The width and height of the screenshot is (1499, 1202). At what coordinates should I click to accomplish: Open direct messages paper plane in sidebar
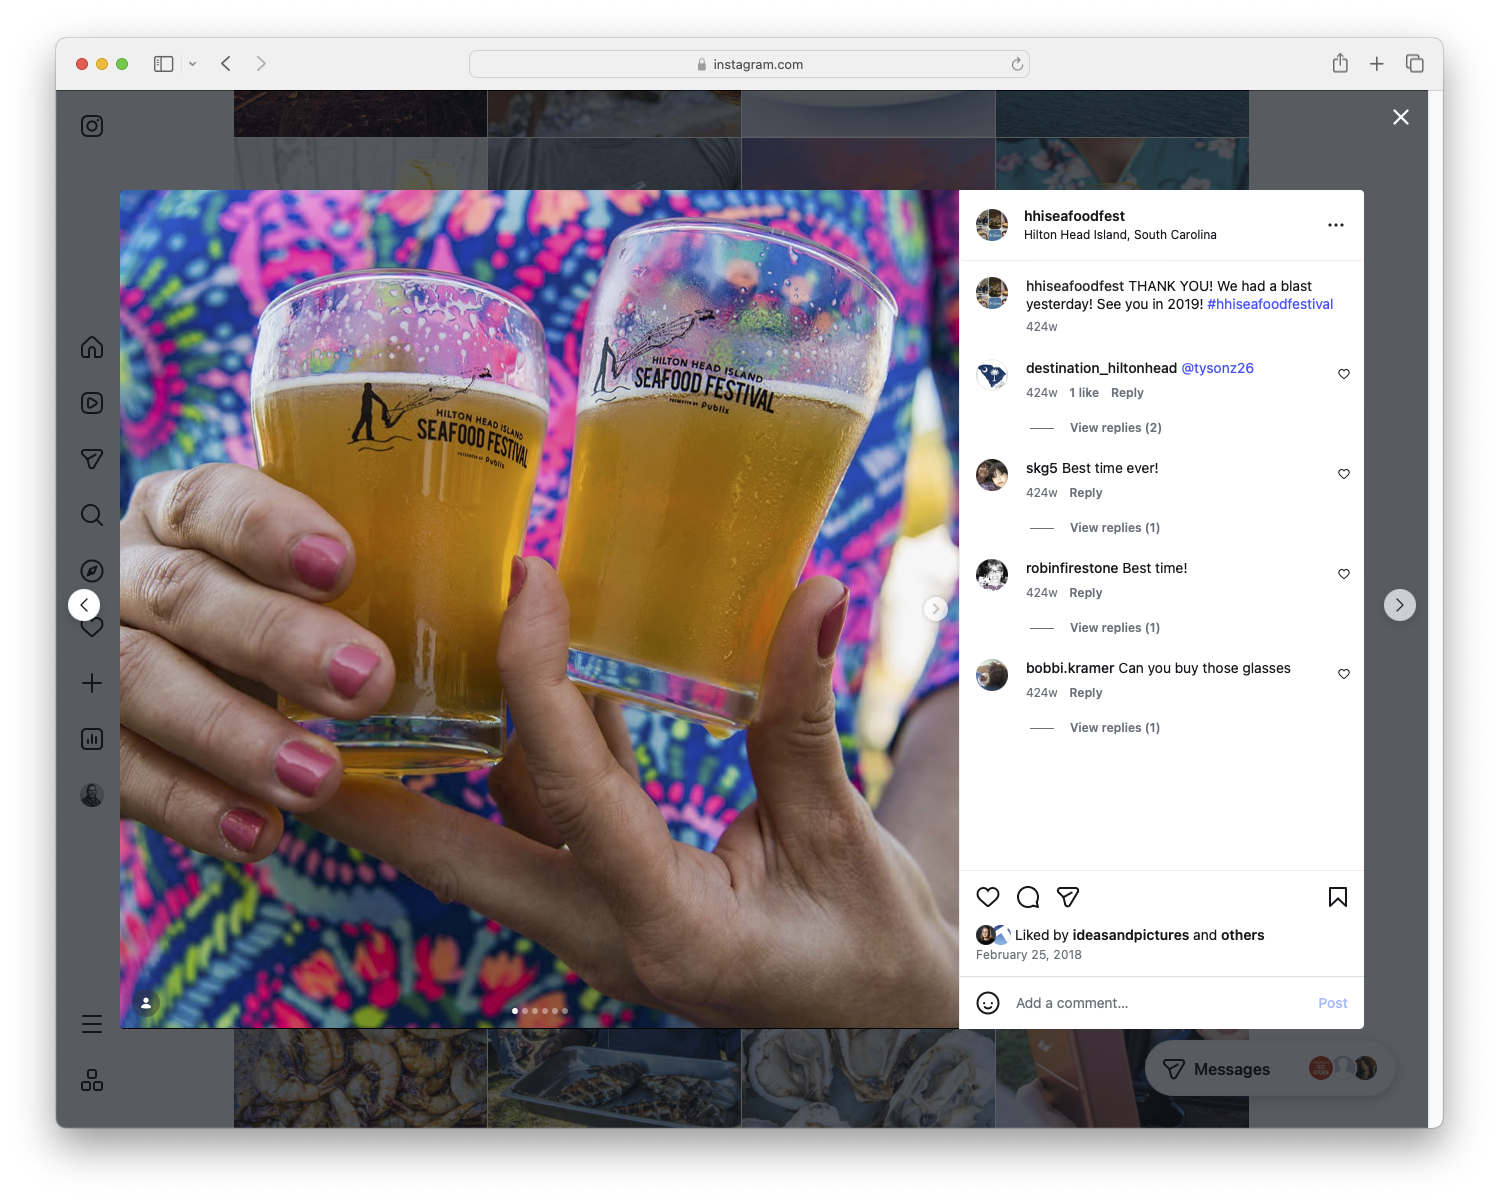click(92, 459)
